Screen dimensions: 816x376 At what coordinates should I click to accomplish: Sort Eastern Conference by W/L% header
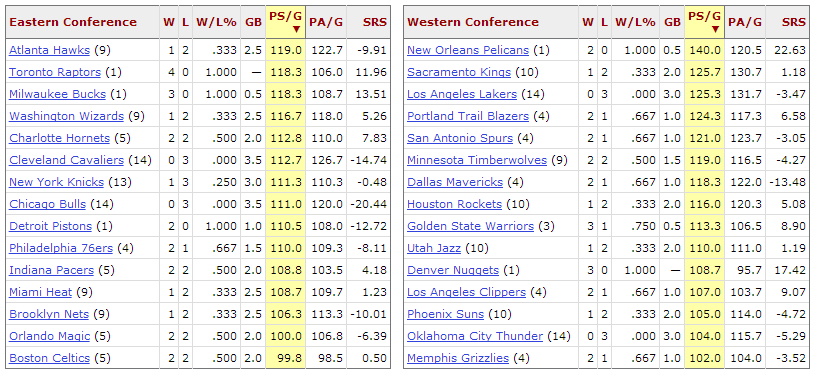point(216,22)
